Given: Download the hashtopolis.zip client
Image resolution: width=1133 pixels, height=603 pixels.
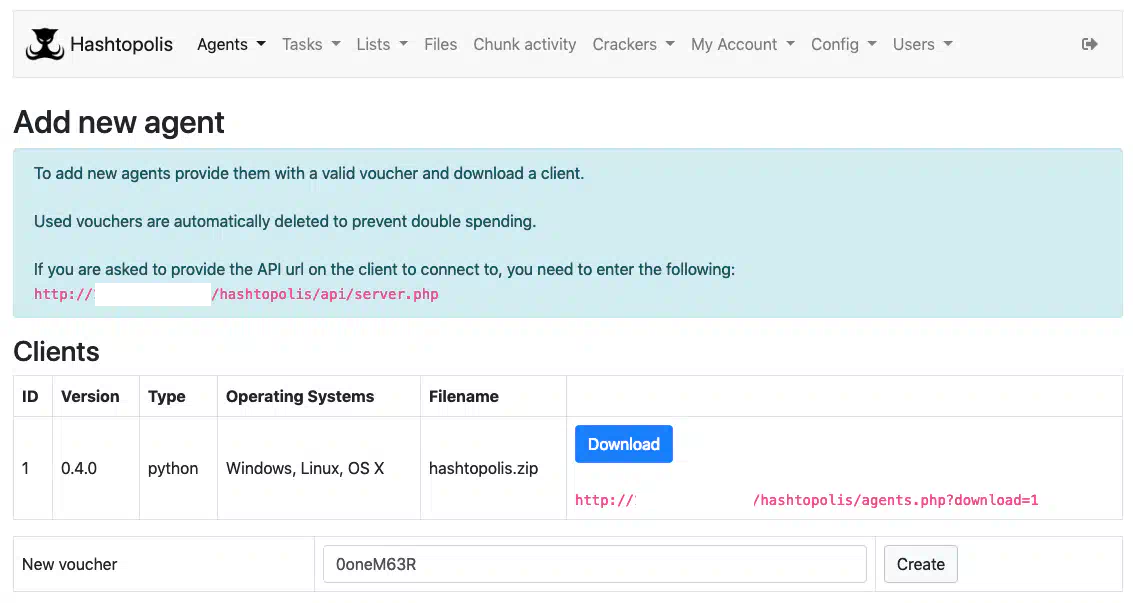Looking at the screenshot, I should point(624,444).
